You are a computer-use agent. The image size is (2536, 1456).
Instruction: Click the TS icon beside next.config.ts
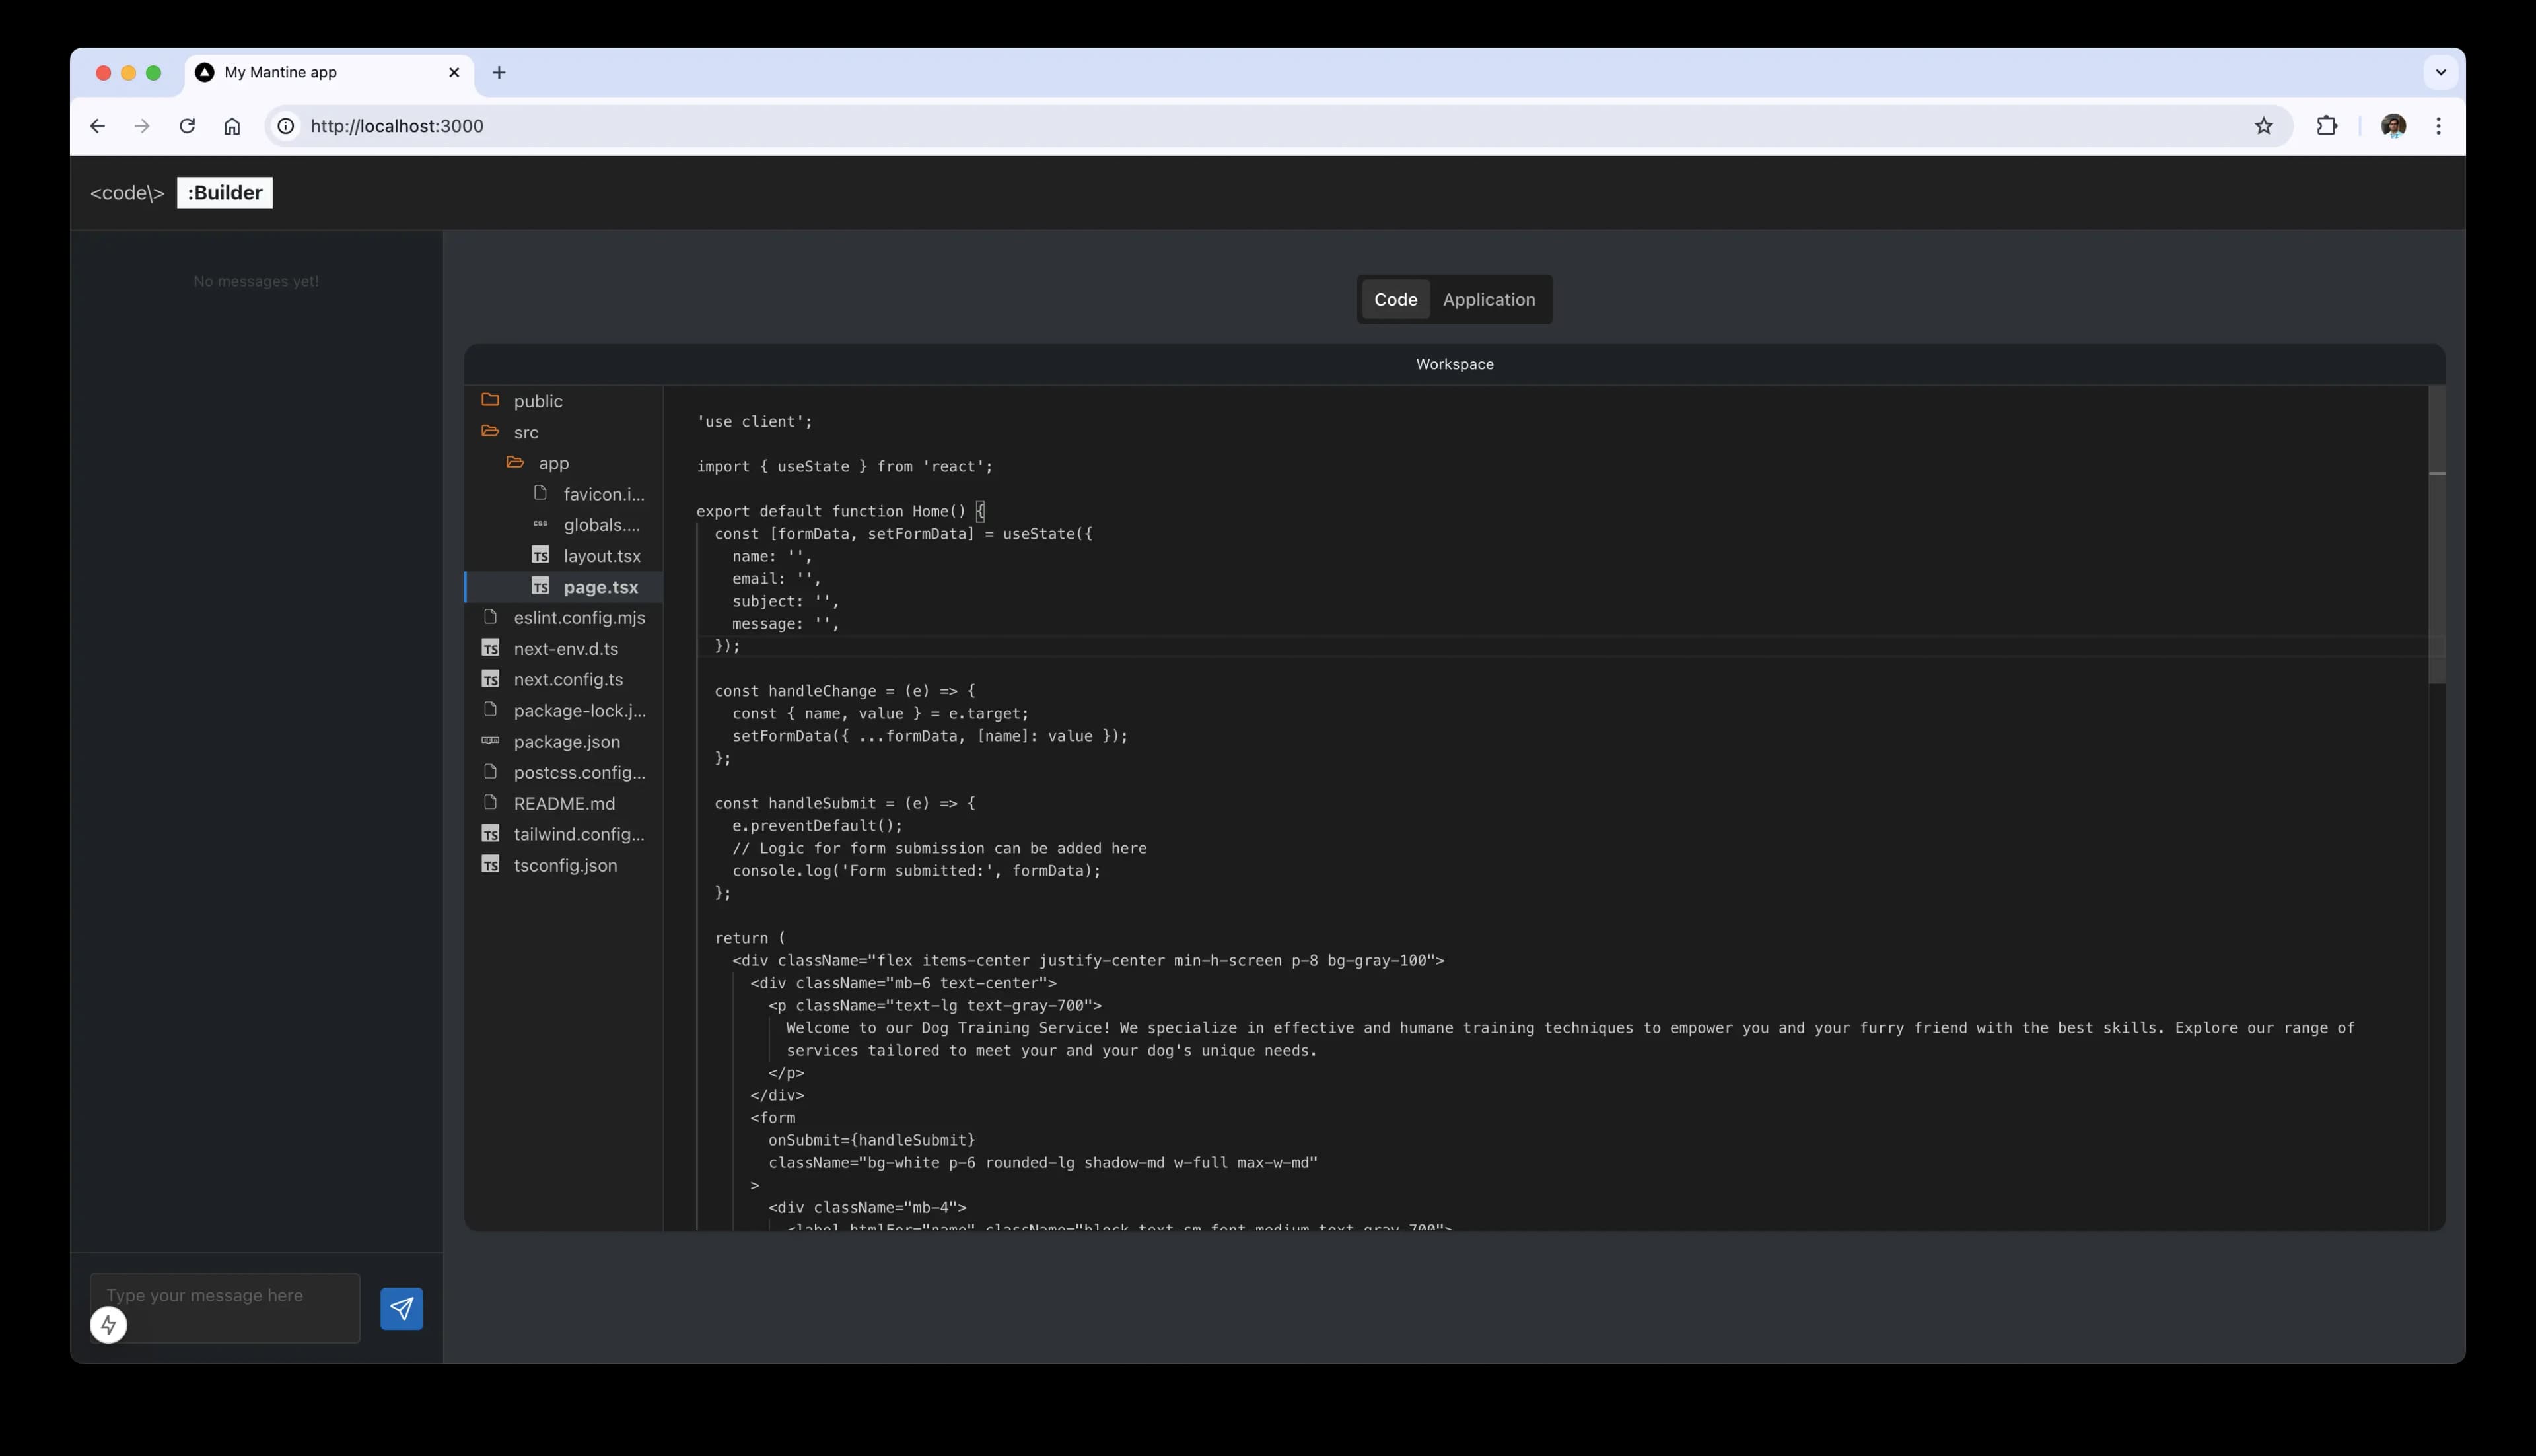click(490, 679)
